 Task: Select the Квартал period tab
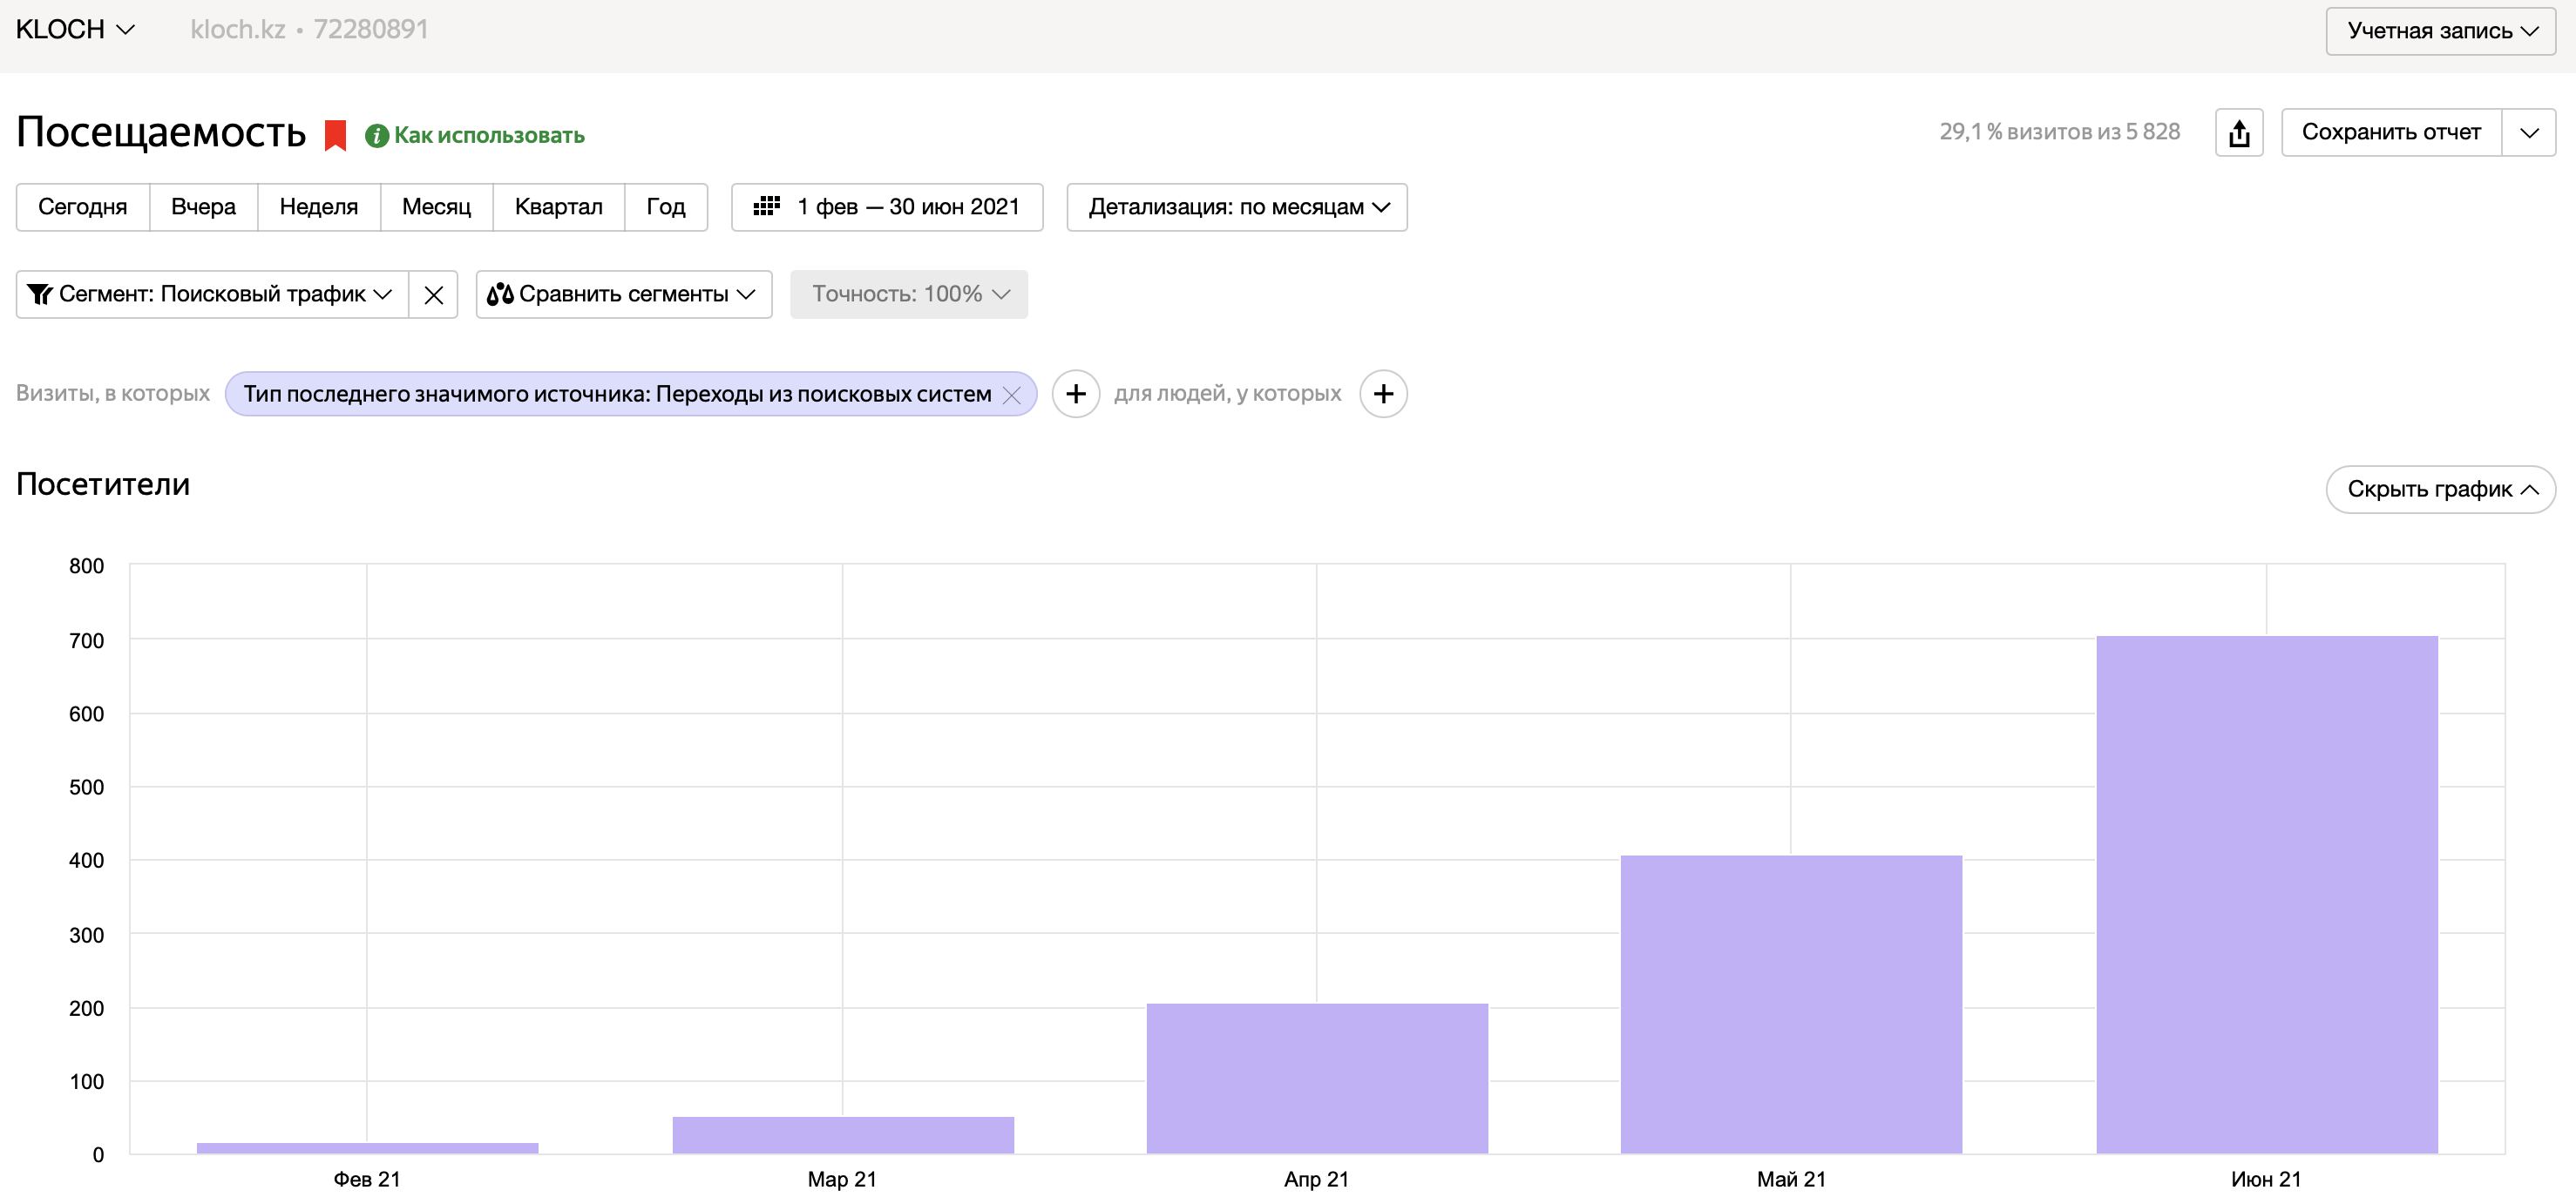(x=558, y=207)
